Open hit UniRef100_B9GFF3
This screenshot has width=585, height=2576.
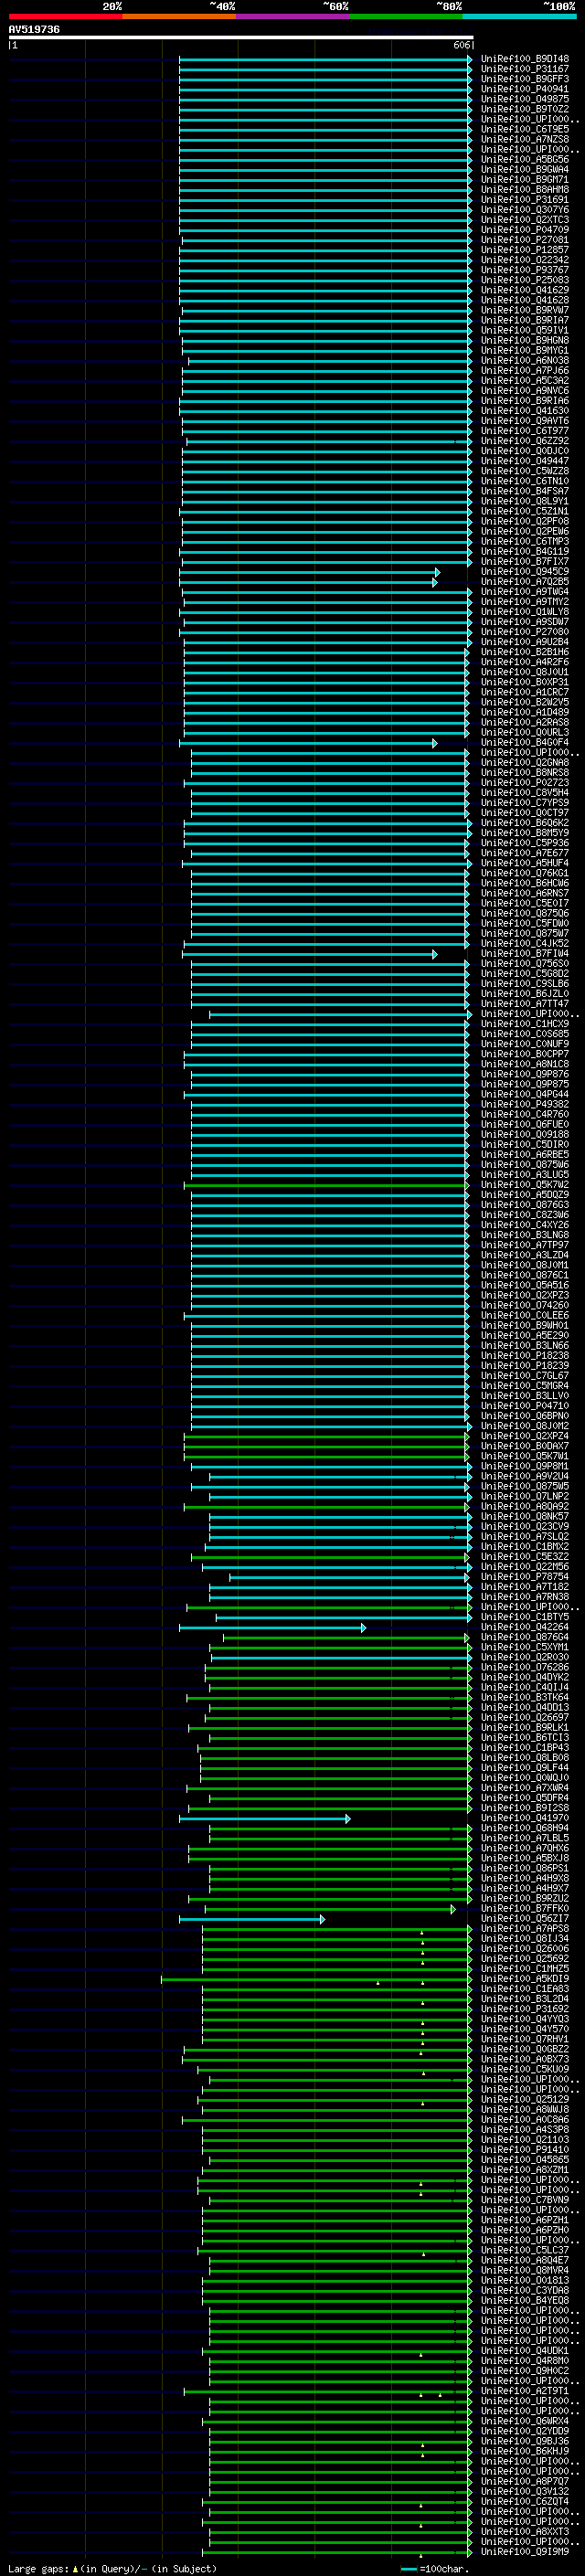tap(525, 79)
